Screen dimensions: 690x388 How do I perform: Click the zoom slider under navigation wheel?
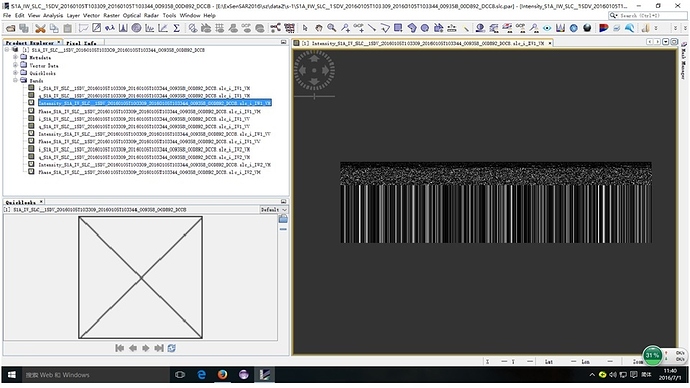314,96
